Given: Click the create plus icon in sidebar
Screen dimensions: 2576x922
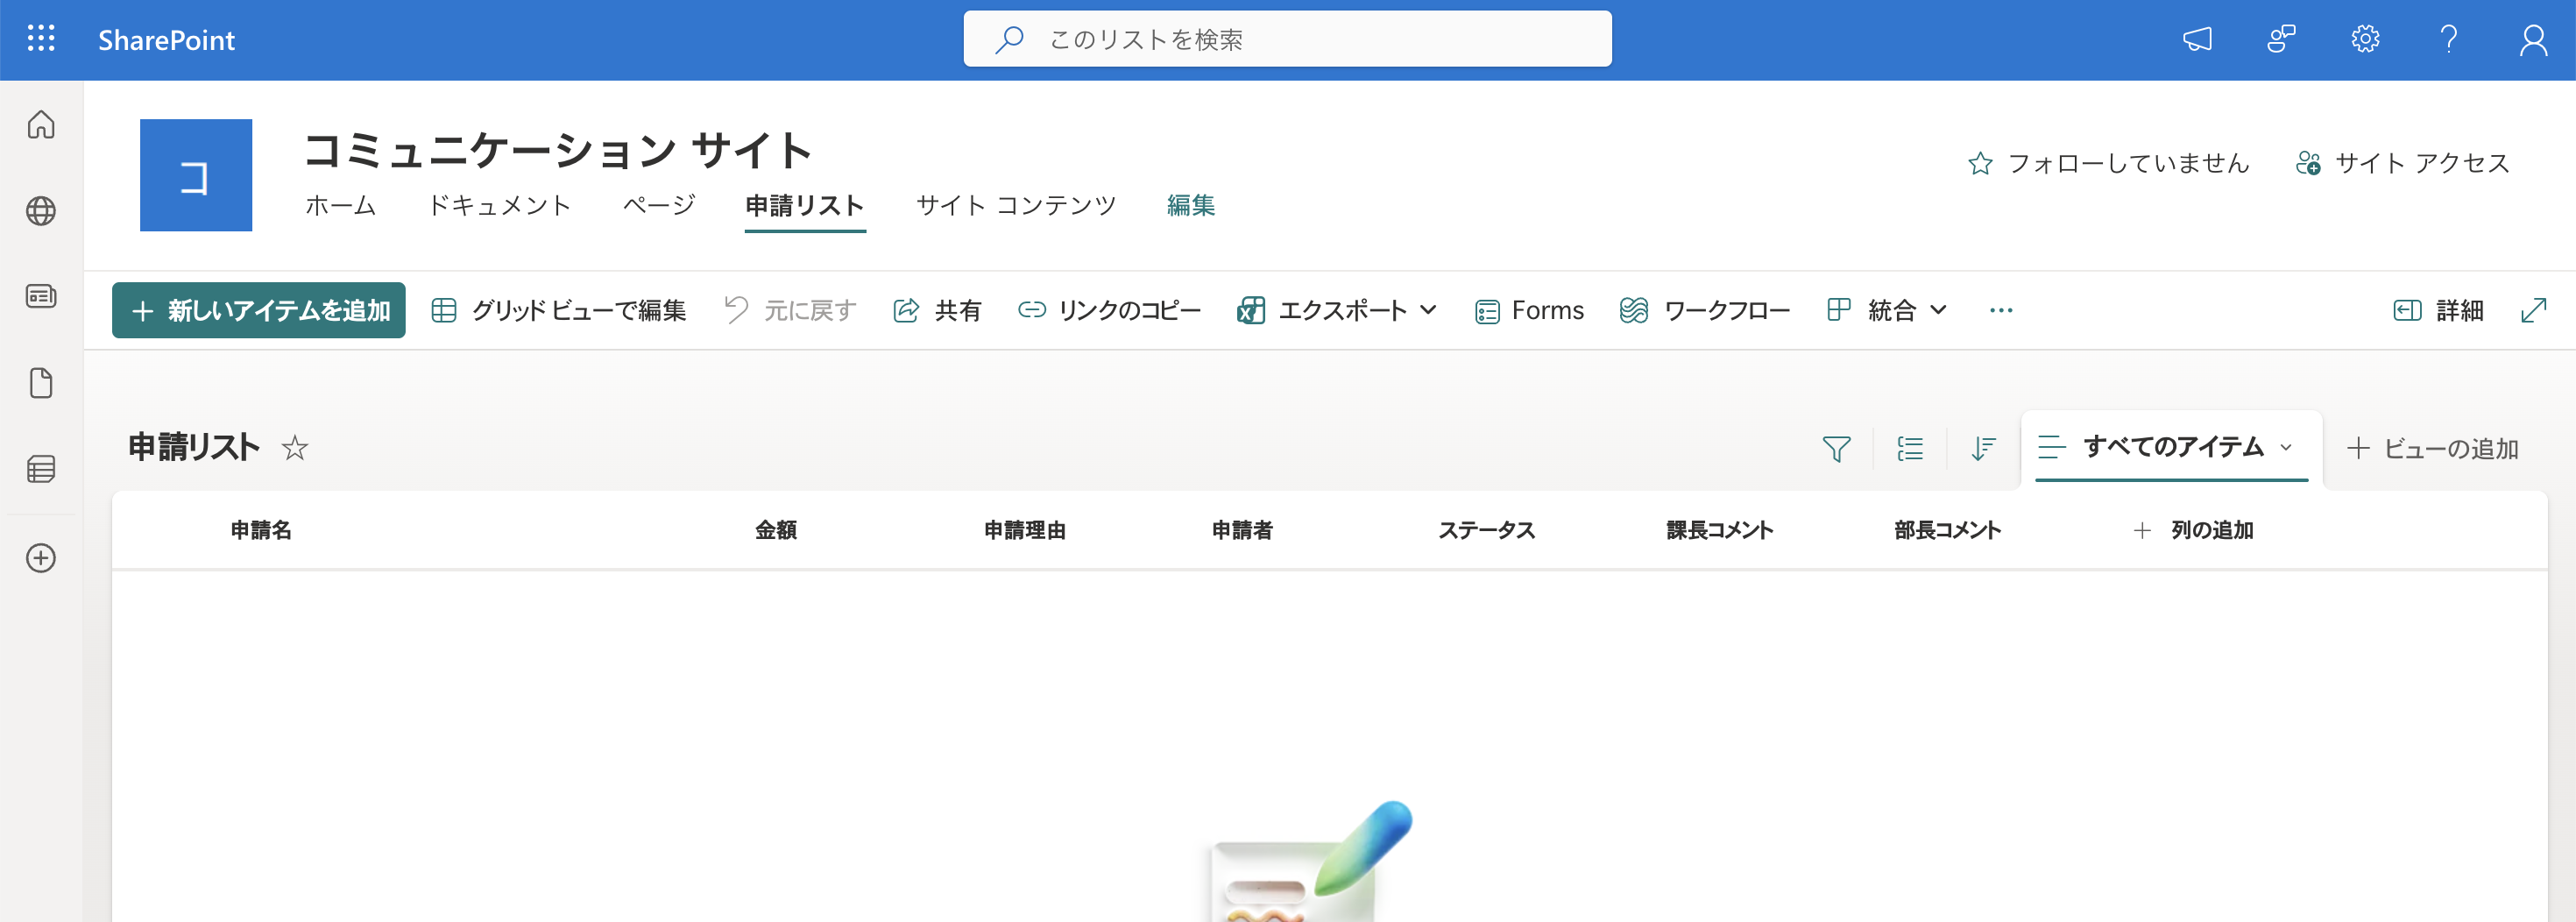Looking at the screenshot, I should coord(41,558).
